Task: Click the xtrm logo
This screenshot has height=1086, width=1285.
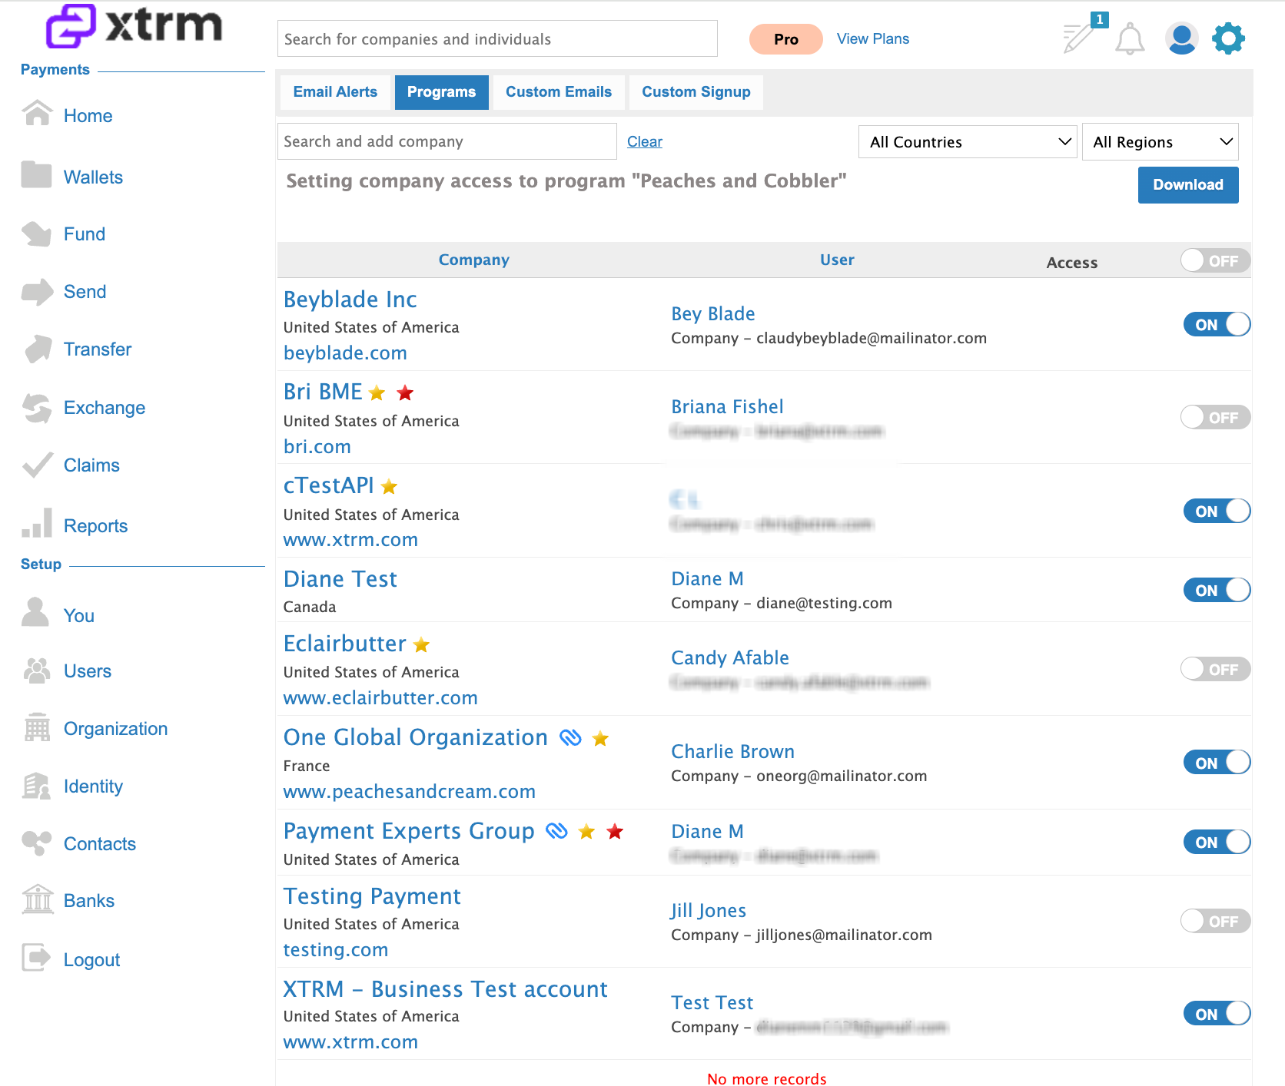Action: (134, 26)
